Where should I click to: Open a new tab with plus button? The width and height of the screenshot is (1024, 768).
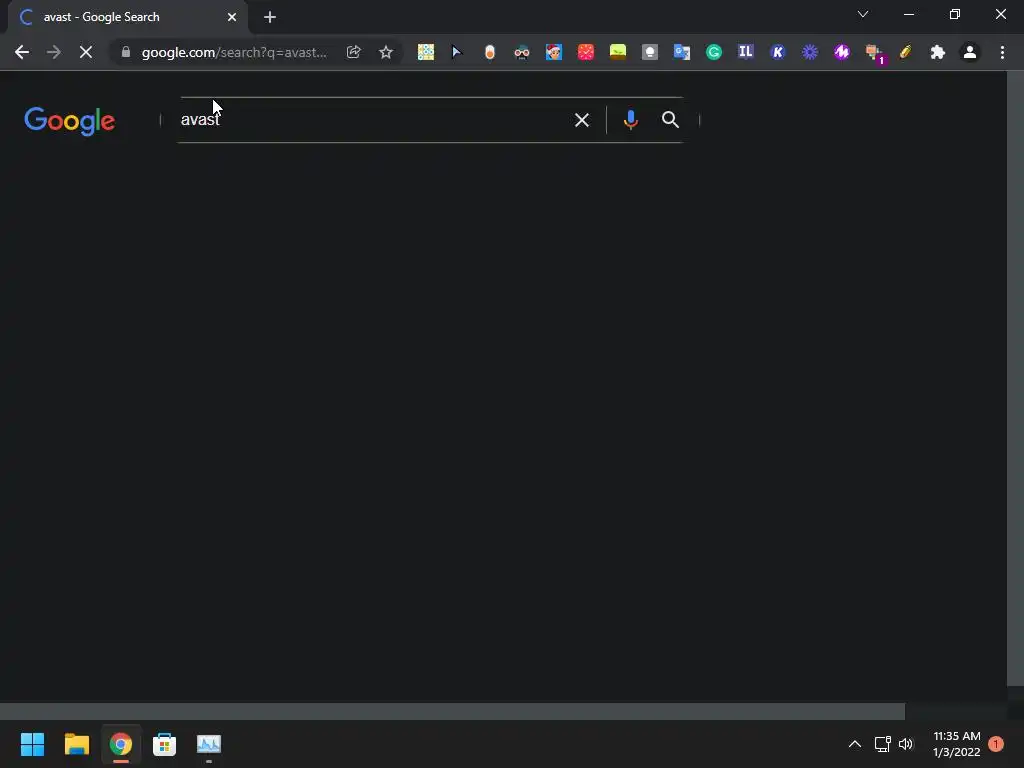(270, 17)
